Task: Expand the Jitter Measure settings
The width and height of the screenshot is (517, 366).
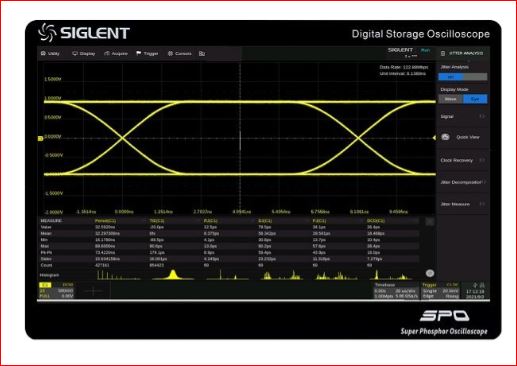Action: pos(463,204)
